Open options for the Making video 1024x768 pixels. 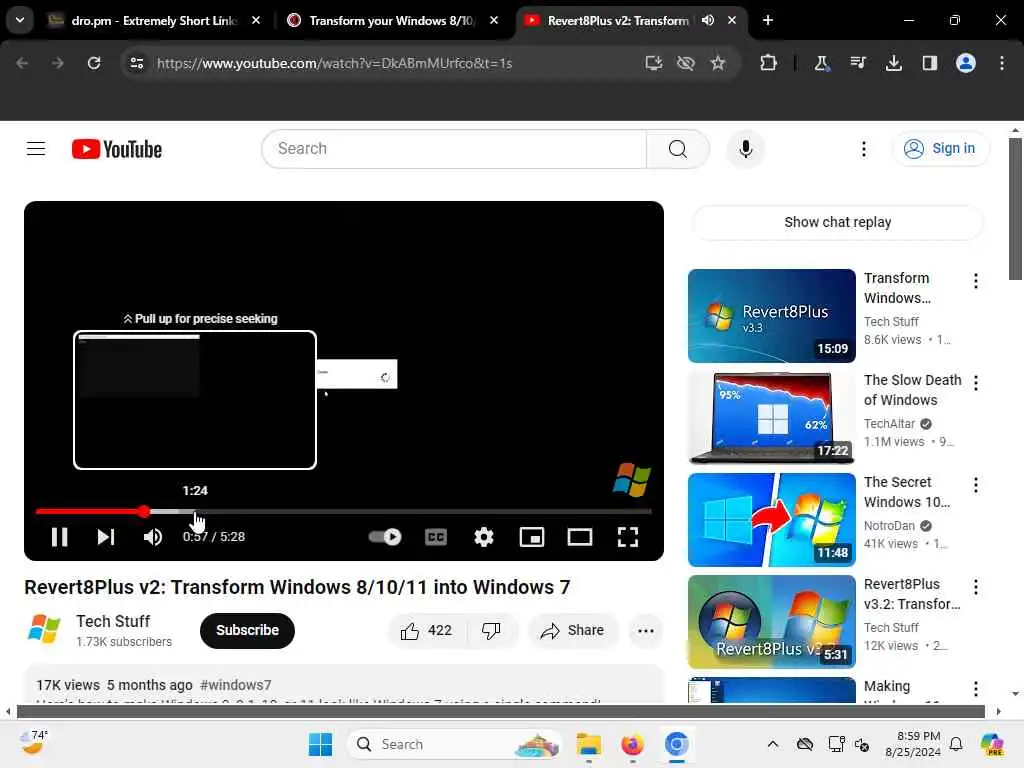[x=976, y=688]
